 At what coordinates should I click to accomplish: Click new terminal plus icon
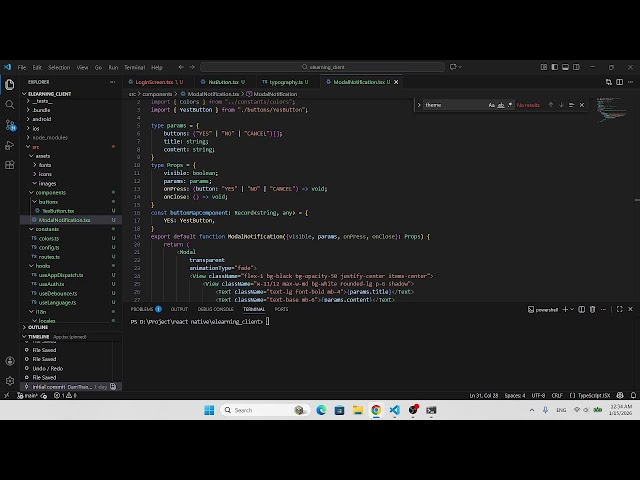click(x=565, y=309)
